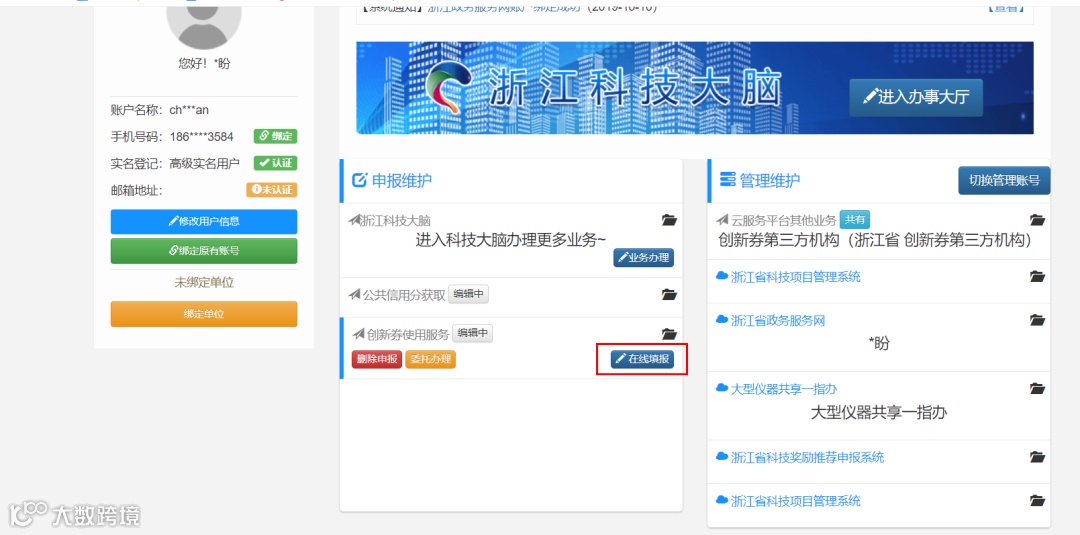Open folder icon beside 浙江省政务服务网

pyautogui.click(x=1037, y=320)
